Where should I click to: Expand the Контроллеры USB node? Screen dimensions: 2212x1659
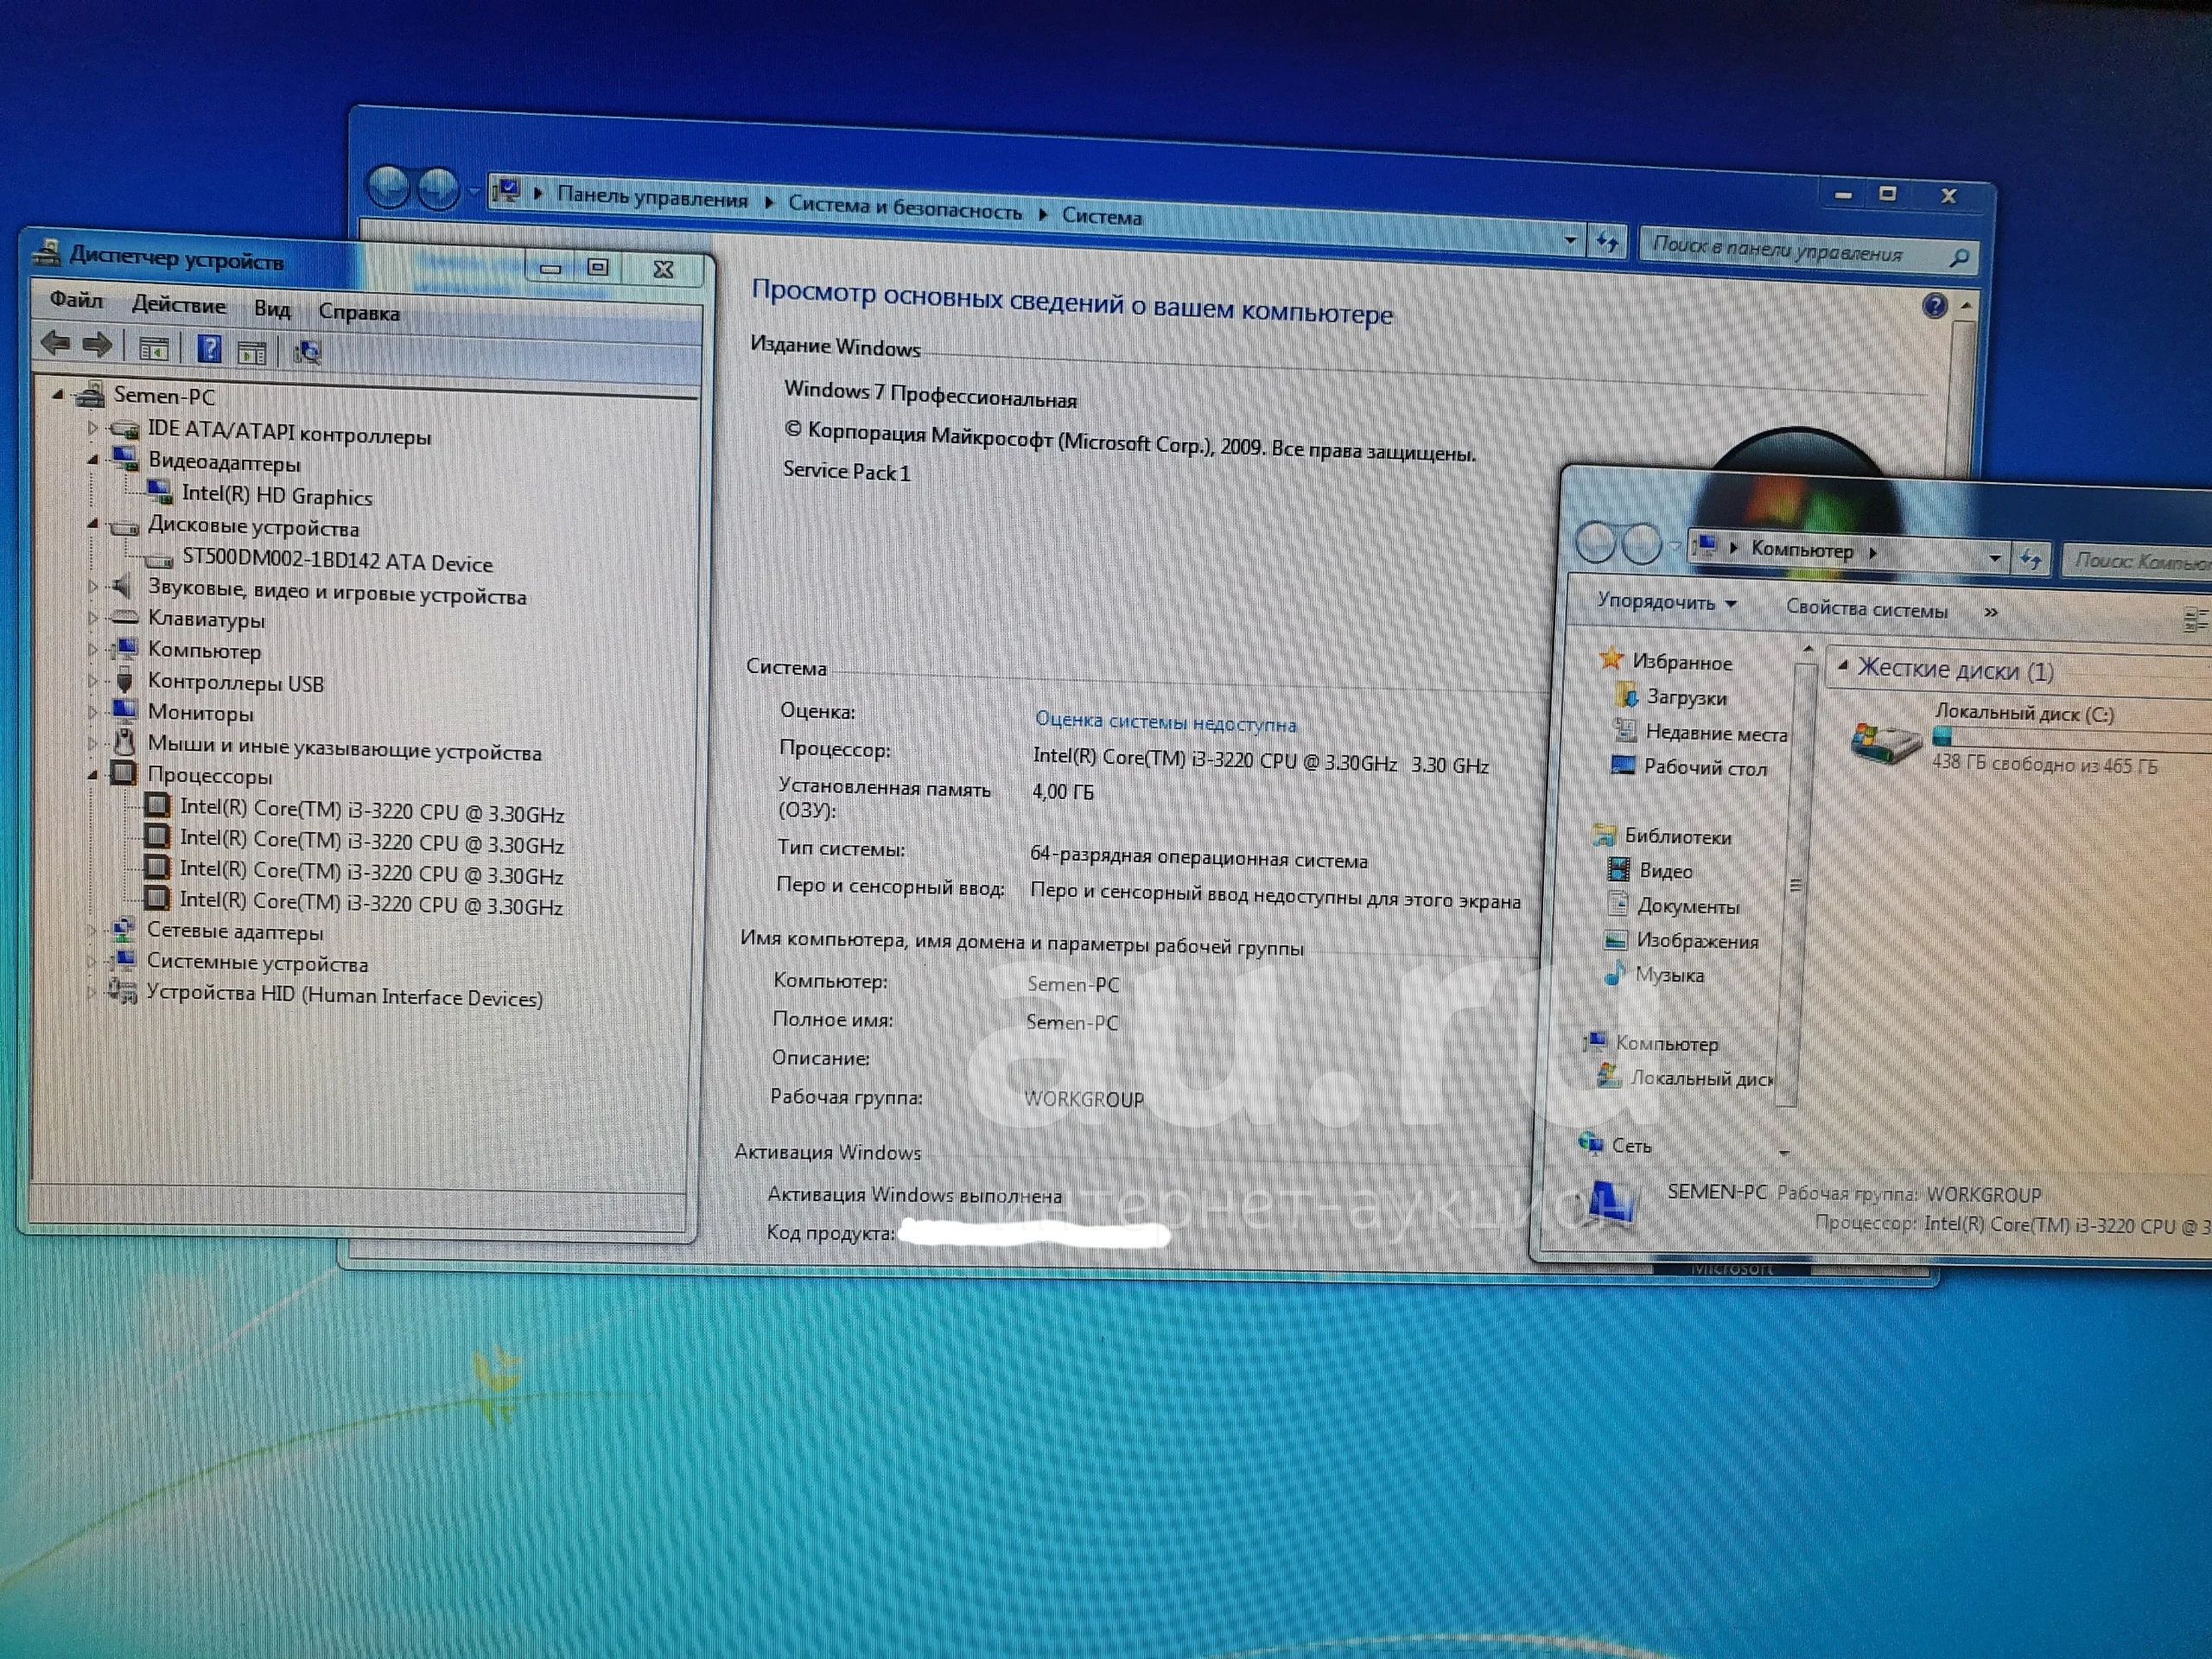pyautogui.click(x=93, y=681)
